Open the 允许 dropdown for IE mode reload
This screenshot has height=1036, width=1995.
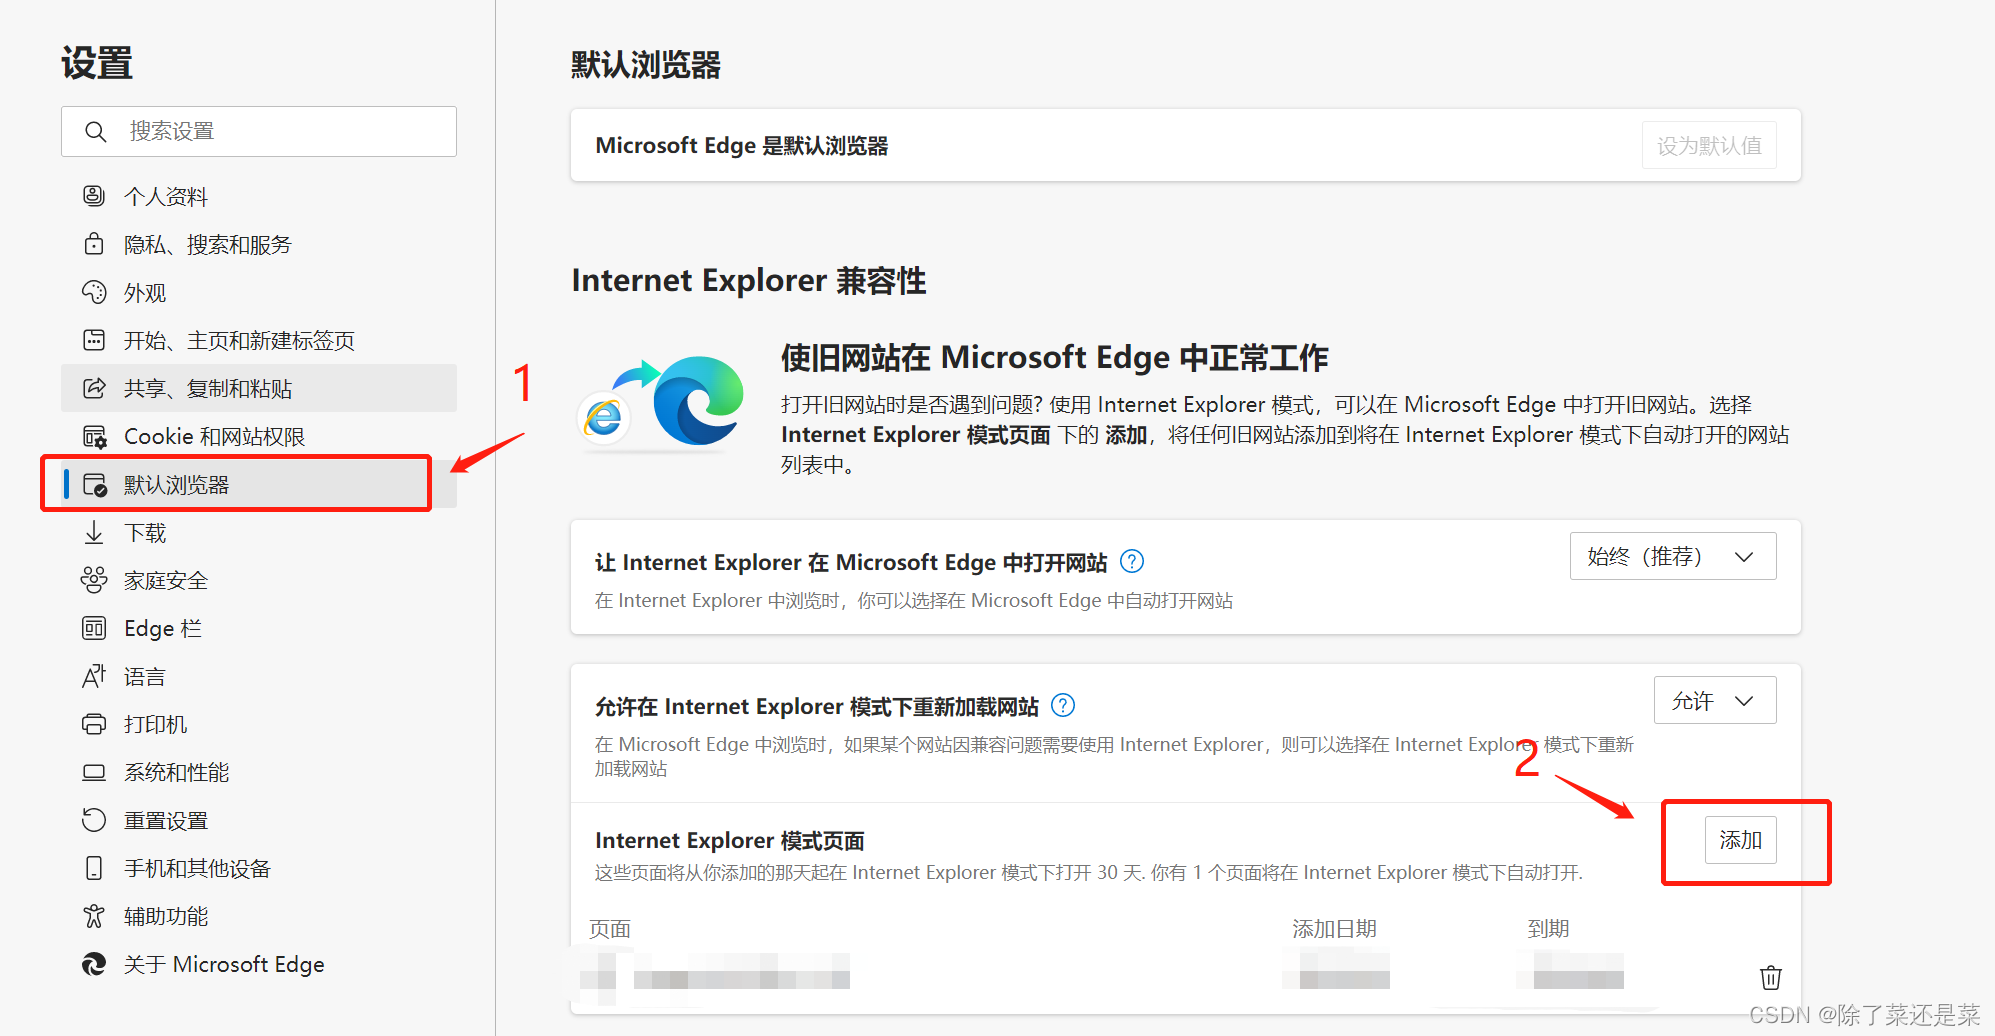point(1715,701)
